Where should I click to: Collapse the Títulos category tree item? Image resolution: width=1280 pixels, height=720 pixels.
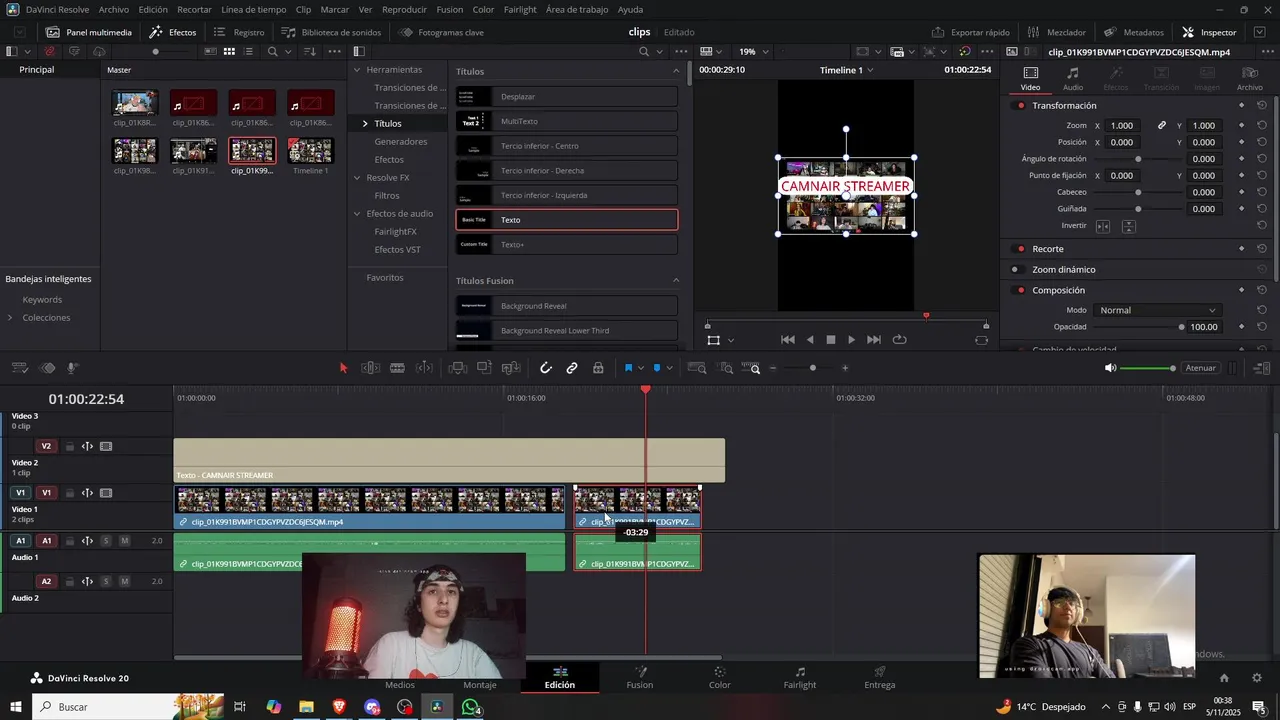[365, 124]
